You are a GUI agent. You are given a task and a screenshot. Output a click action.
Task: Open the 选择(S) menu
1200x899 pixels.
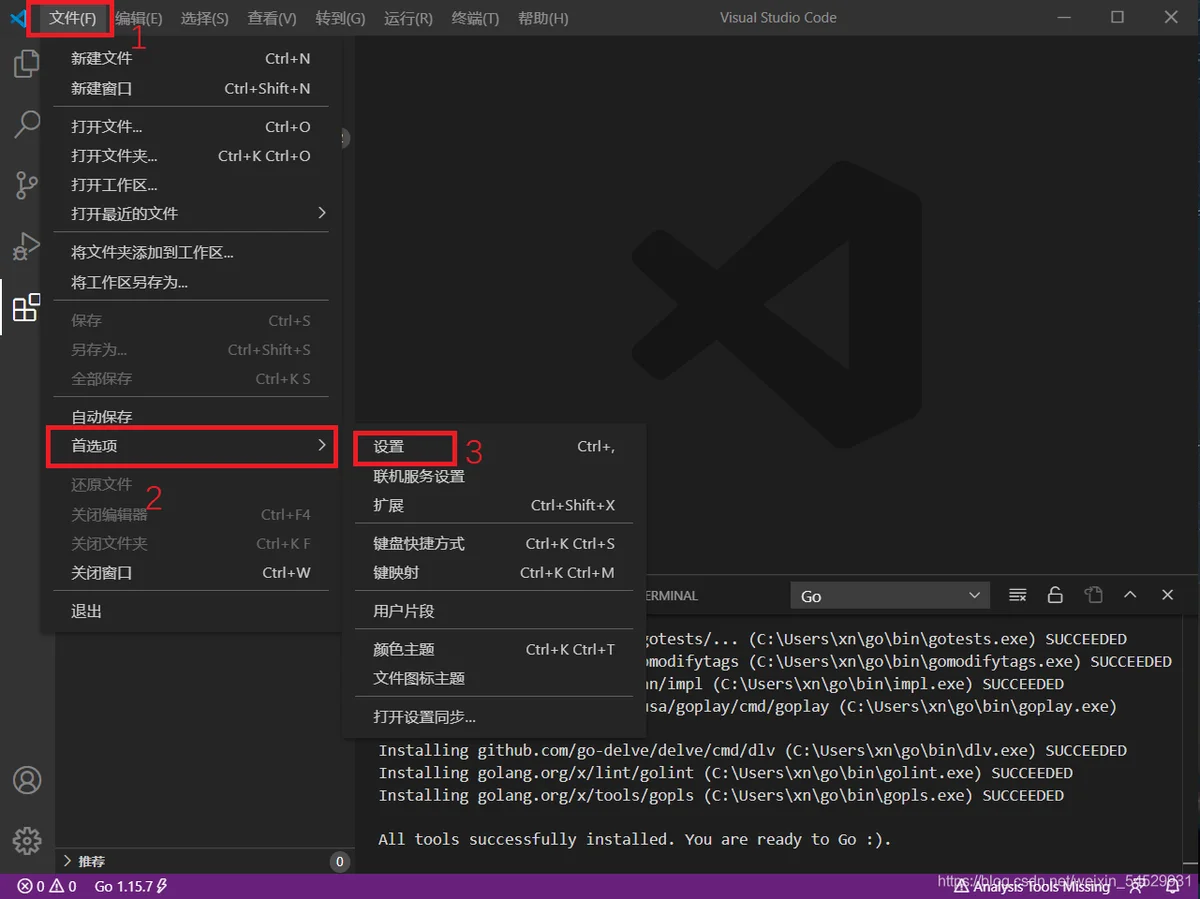tap(204, 18)
